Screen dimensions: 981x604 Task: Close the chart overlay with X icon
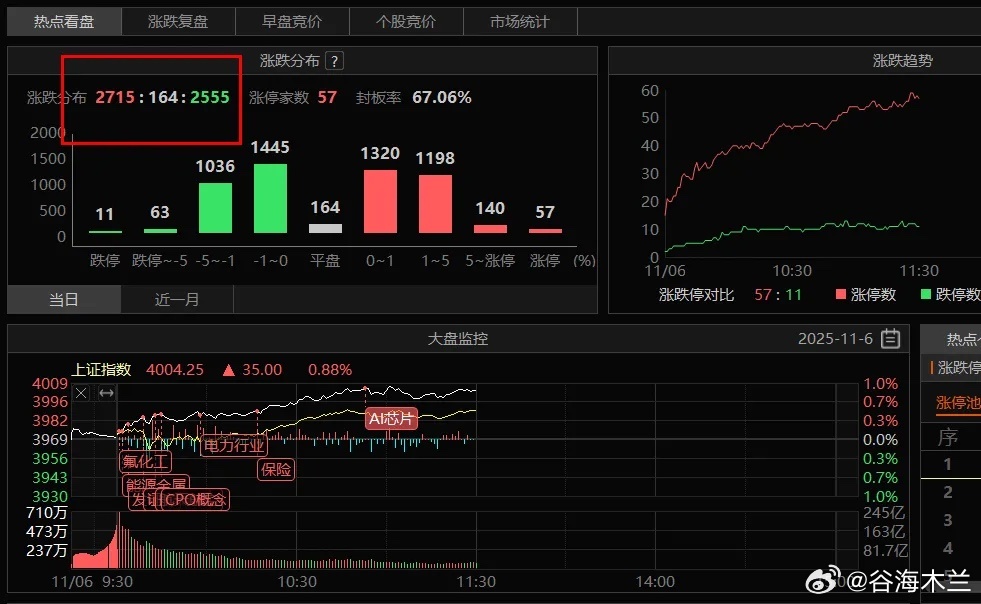pos(81,393)
